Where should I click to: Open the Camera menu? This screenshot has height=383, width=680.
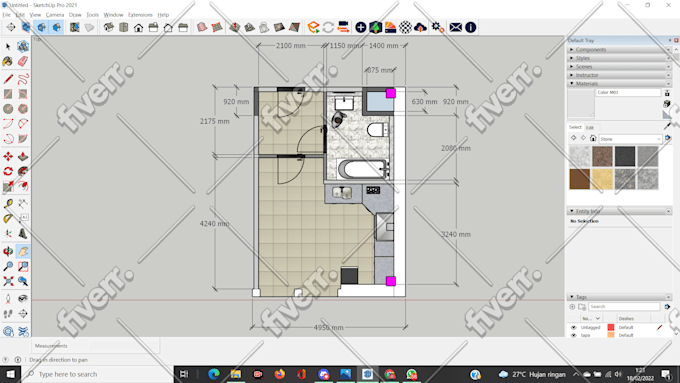click(55, 15)
